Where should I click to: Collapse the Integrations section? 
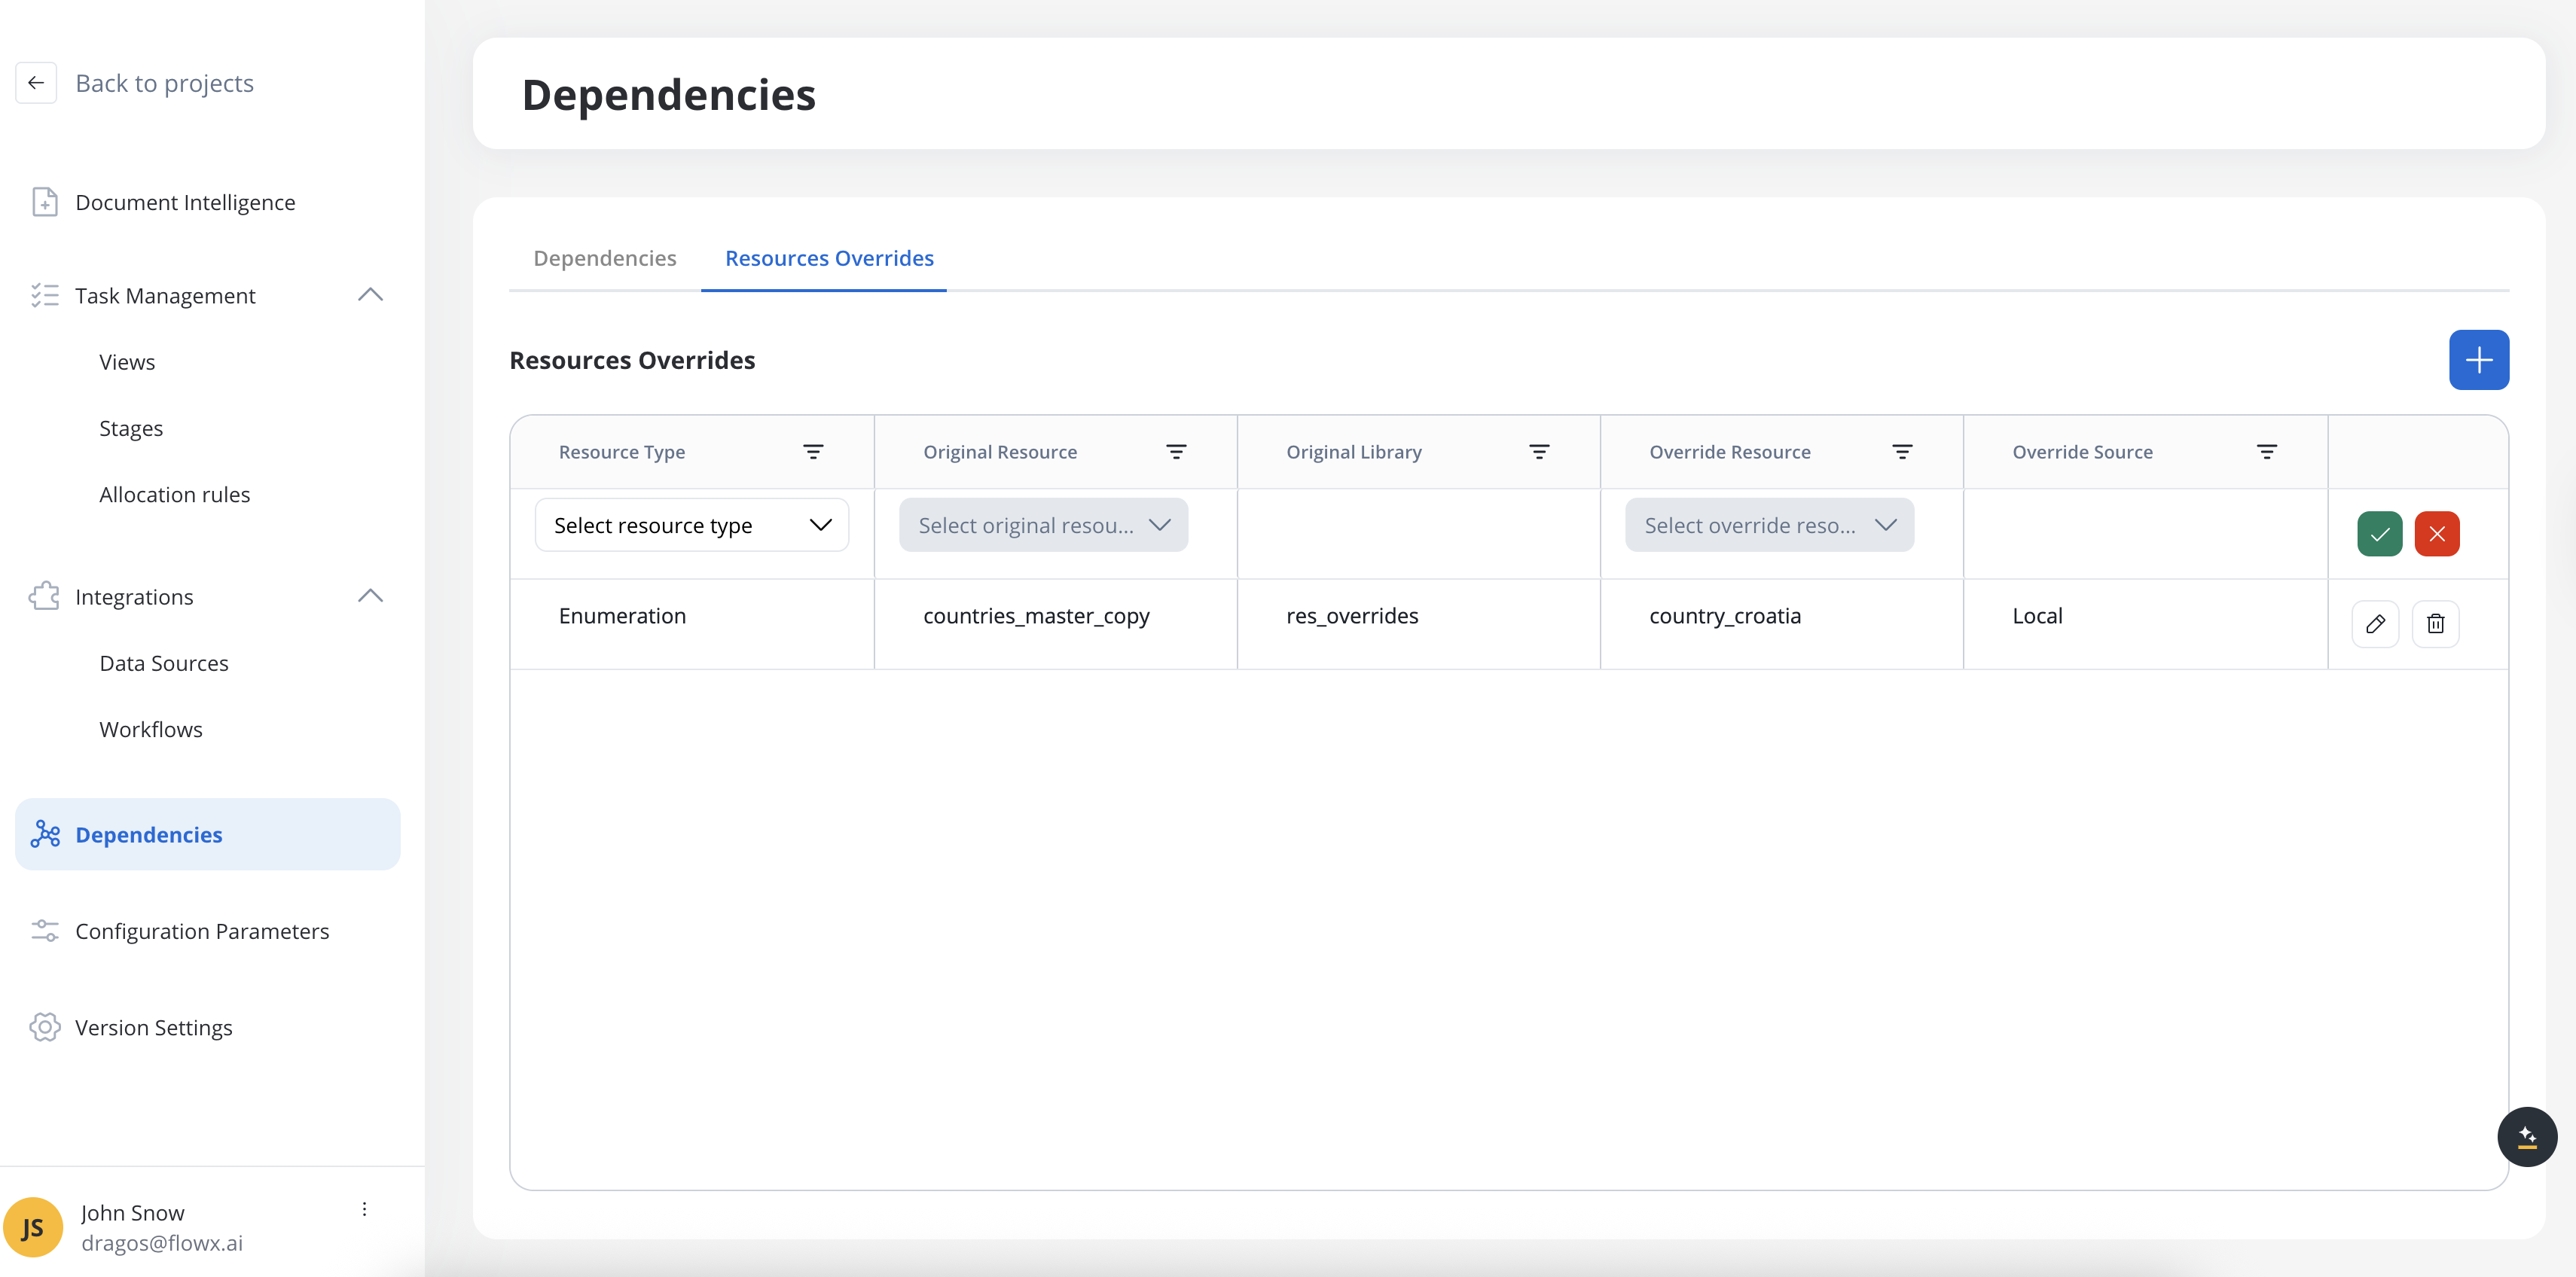pyautogui.click(x=370, y=596)
